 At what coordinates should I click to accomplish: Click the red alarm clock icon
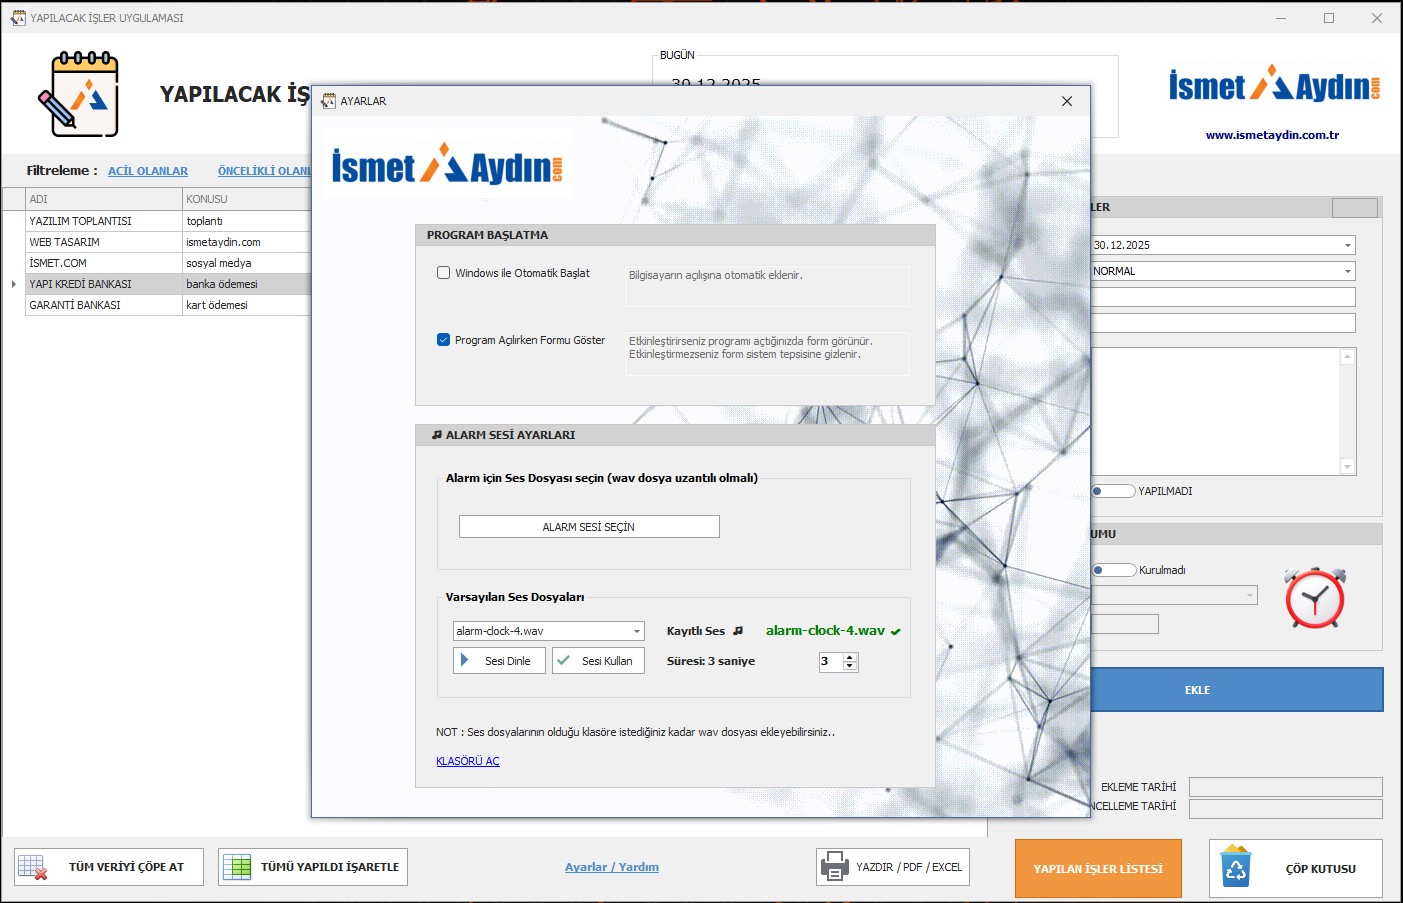[x=1314, y=598]
